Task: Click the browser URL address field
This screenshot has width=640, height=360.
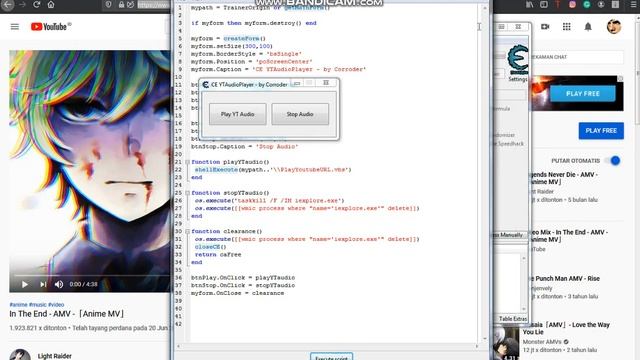Action: [x=154, y=5]
